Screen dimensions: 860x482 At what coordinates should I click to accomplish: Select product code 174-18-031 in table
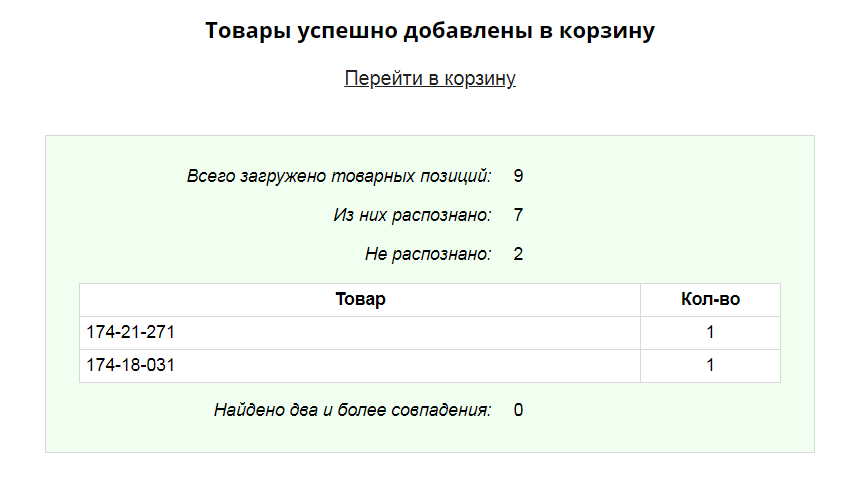(131, 366)
